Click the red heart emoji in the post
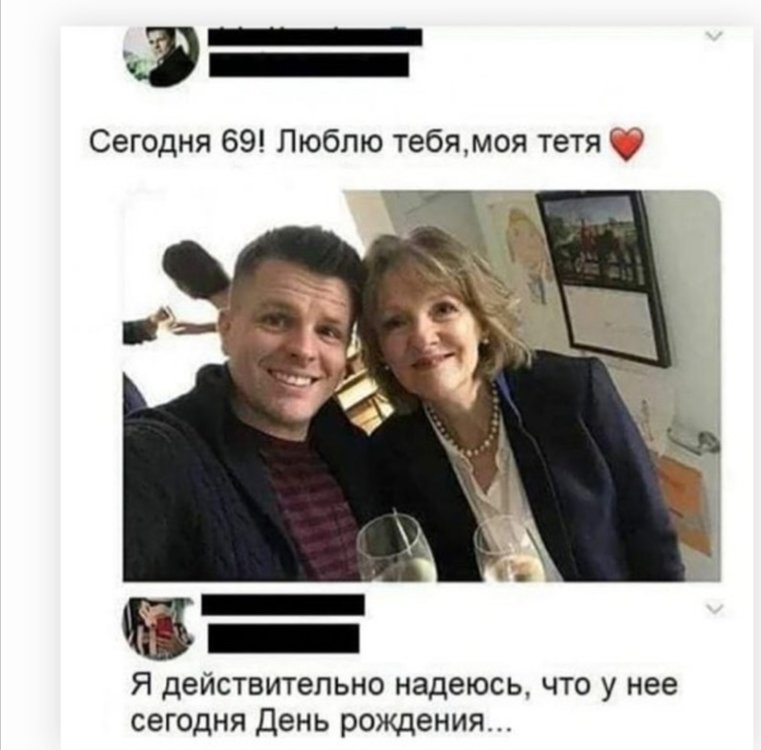The height and width of the screenshot is (750, 761). [x=626, y=144]
